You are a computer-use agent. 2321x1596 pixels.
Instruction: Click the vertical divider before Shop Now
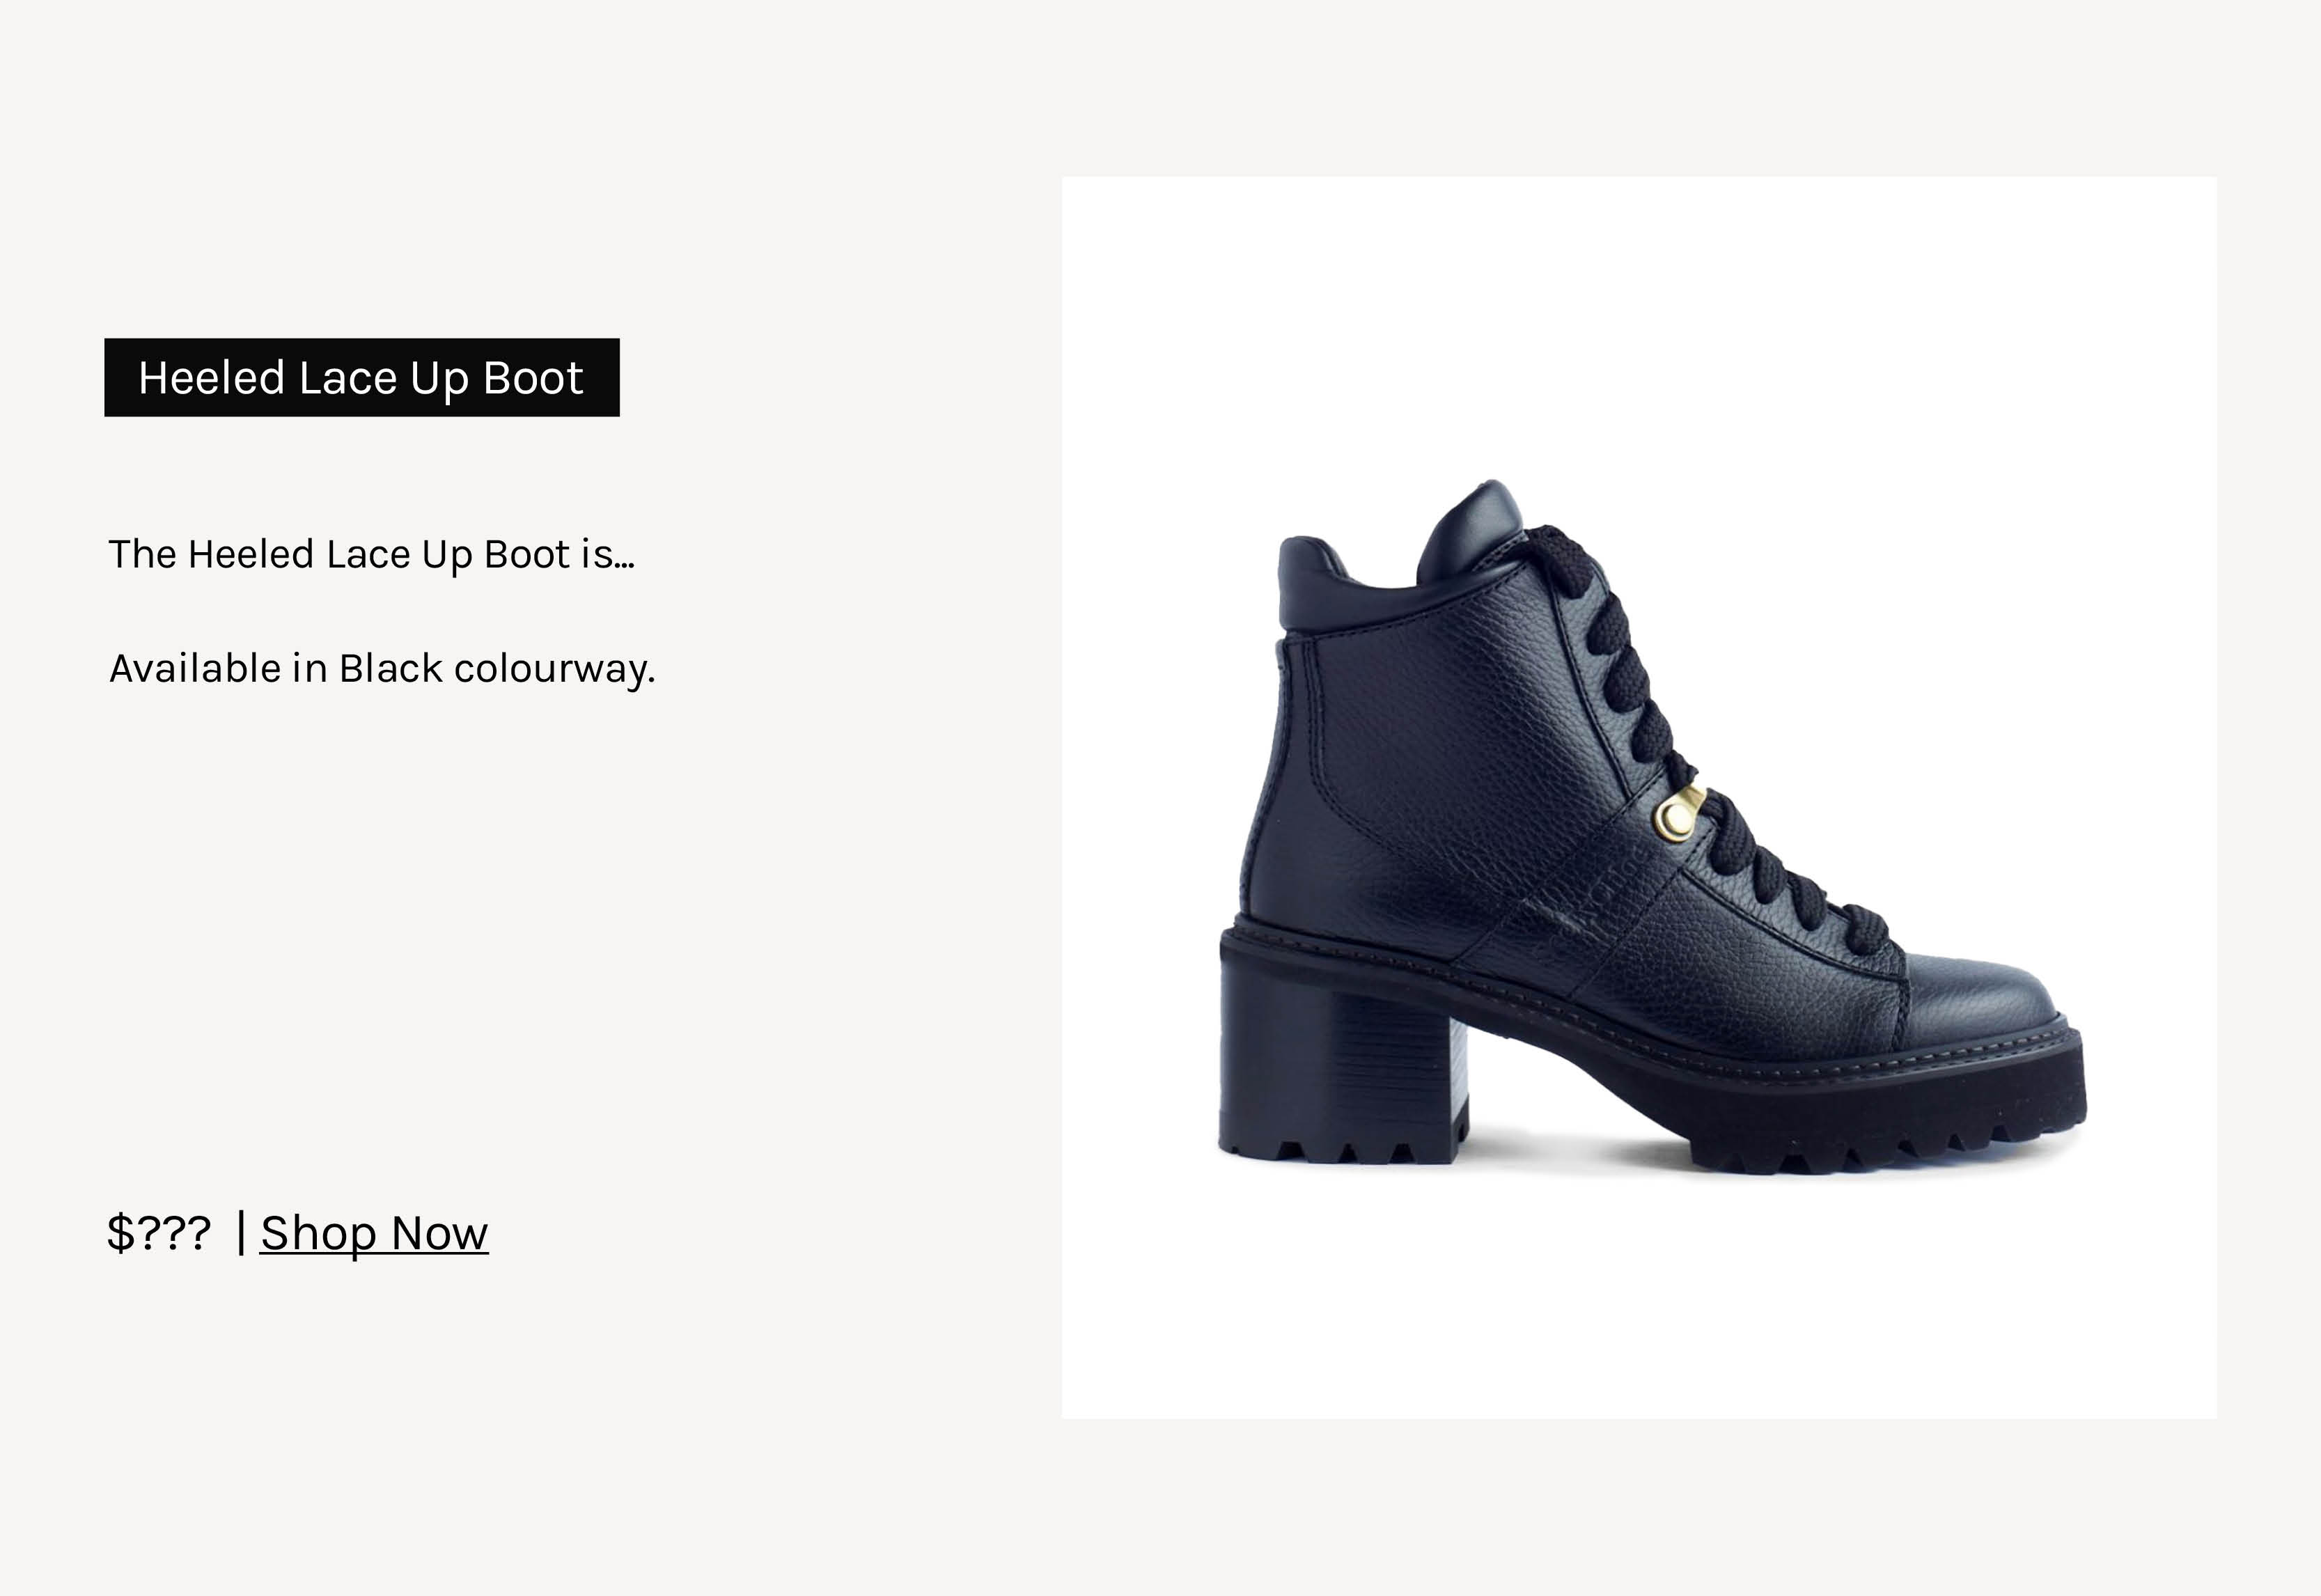241,1232
